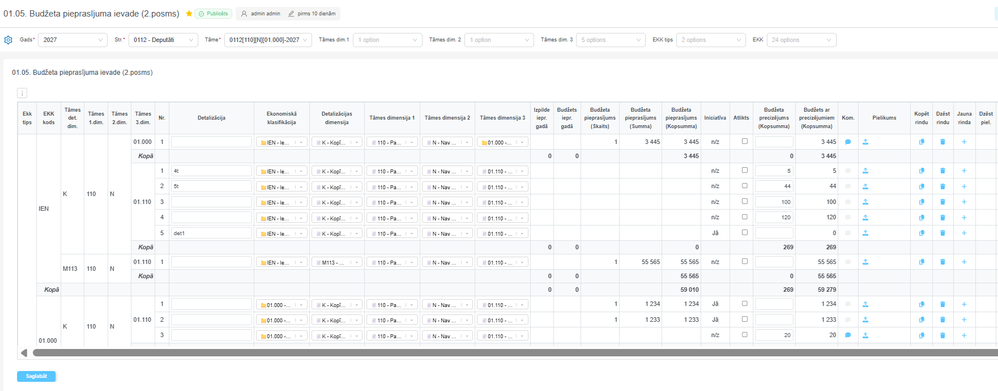Tick Atlikts checkbox in the 4t row

point(744,170)
